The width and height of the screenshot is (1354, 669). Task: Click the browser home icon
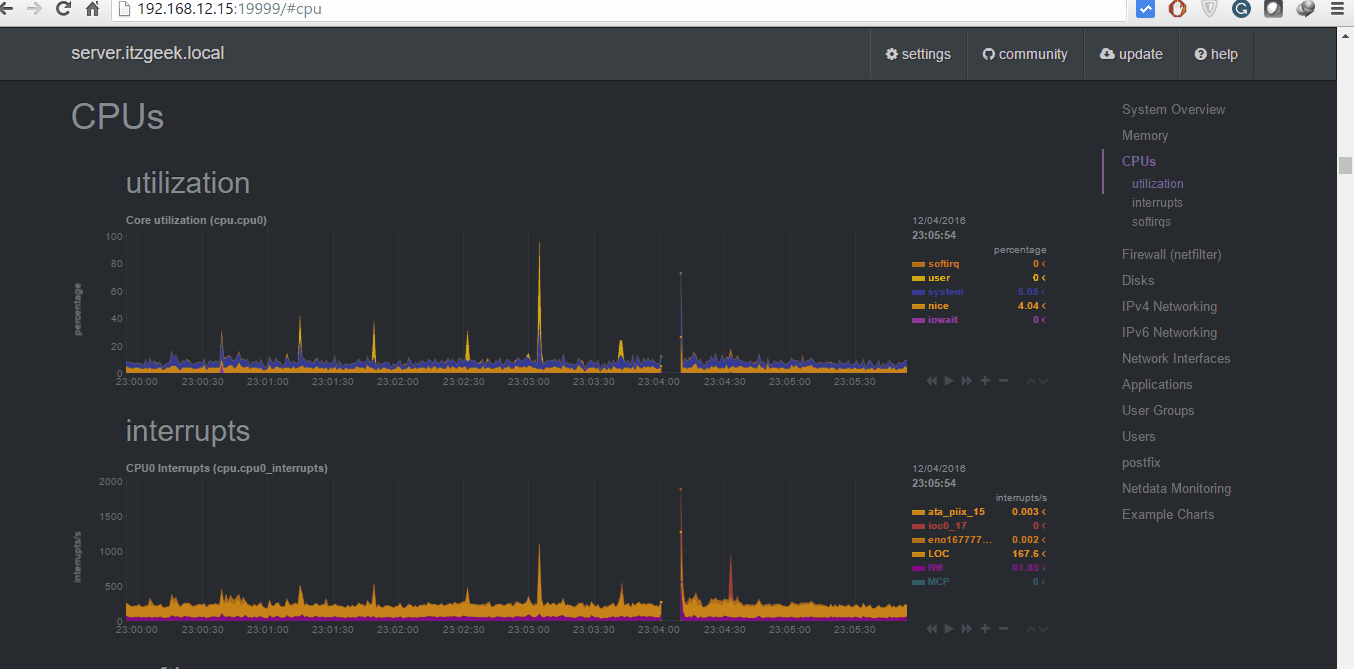91,8
